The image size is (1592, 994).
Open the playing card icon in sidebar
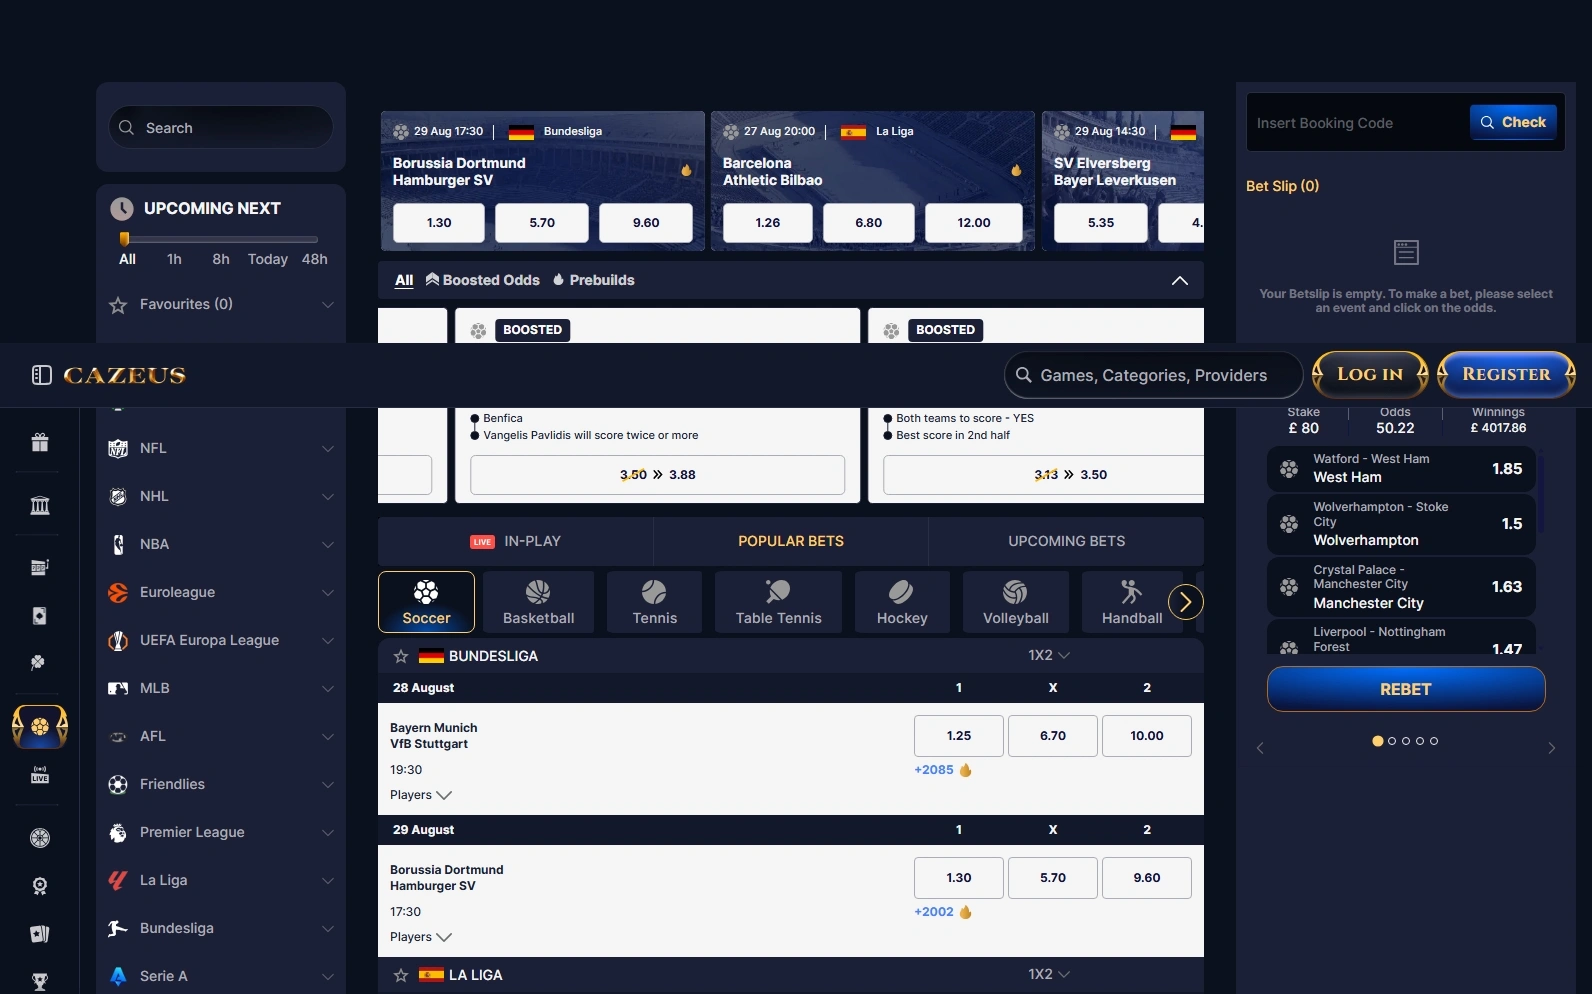coord(40,615)
